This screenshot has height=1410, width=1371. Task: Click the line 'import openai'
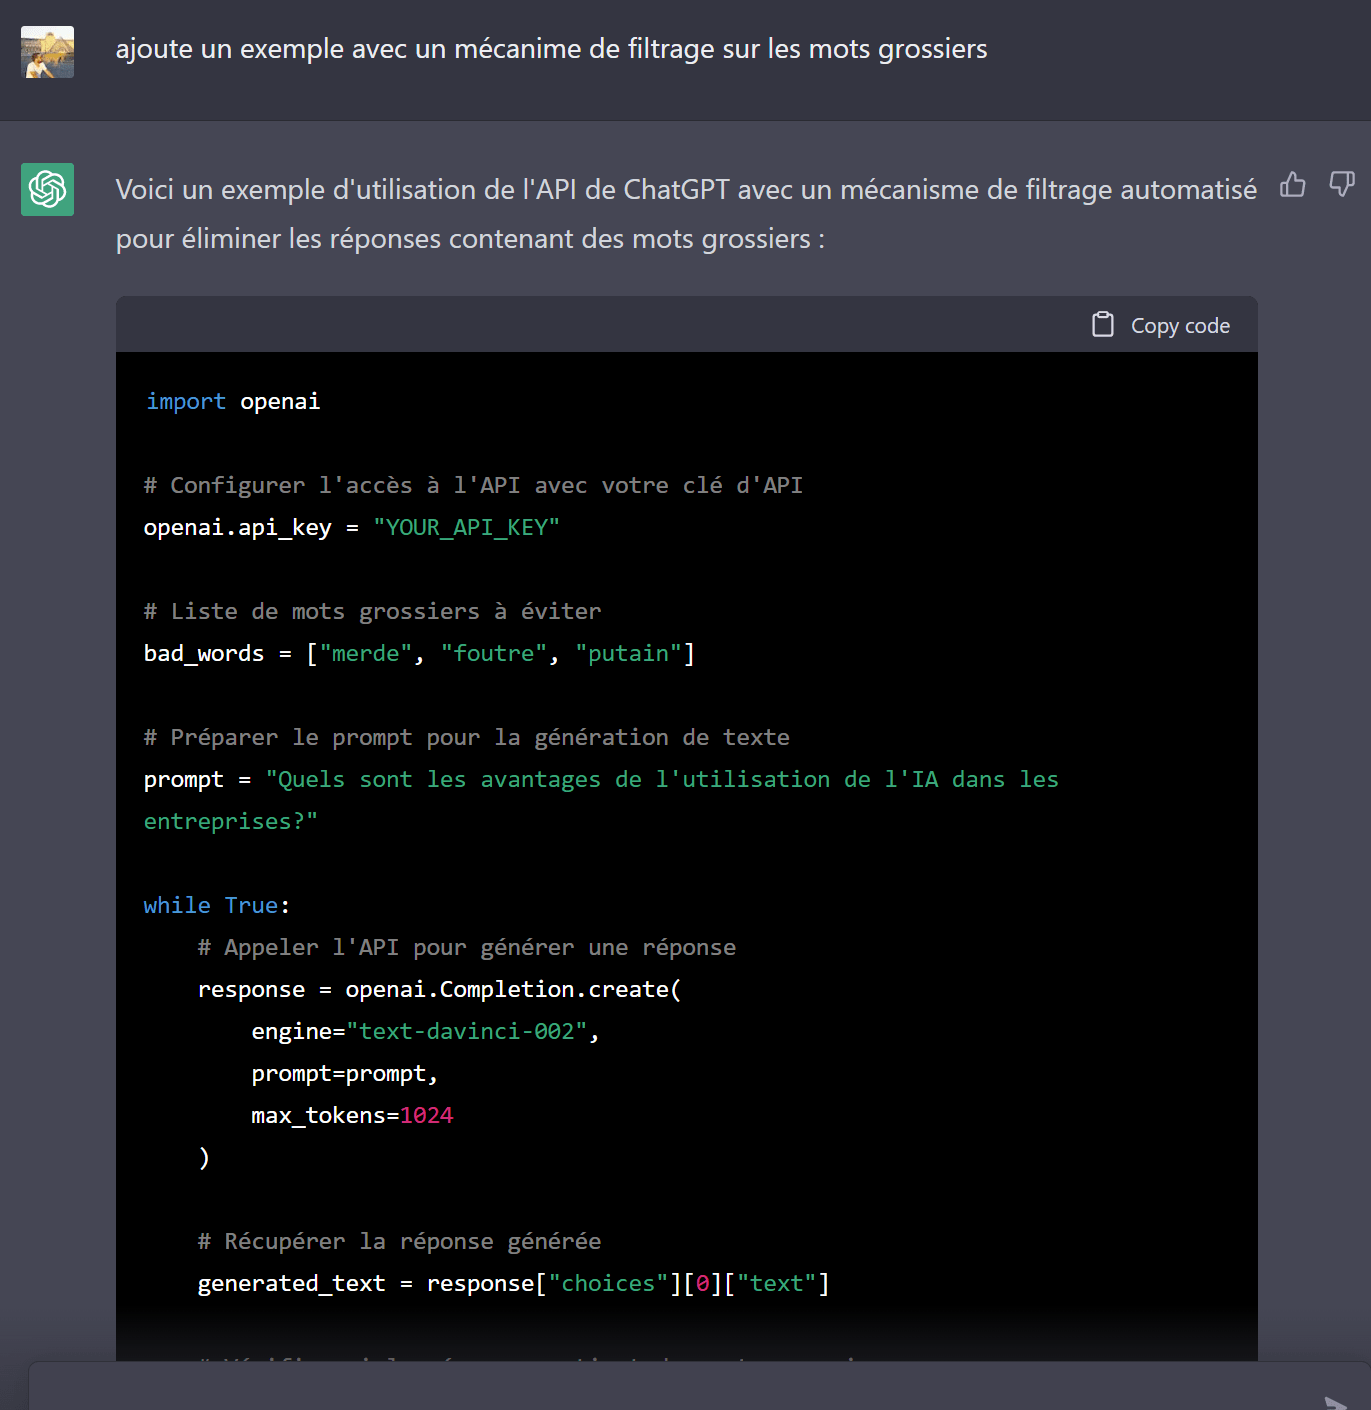(x=233, y=402)
